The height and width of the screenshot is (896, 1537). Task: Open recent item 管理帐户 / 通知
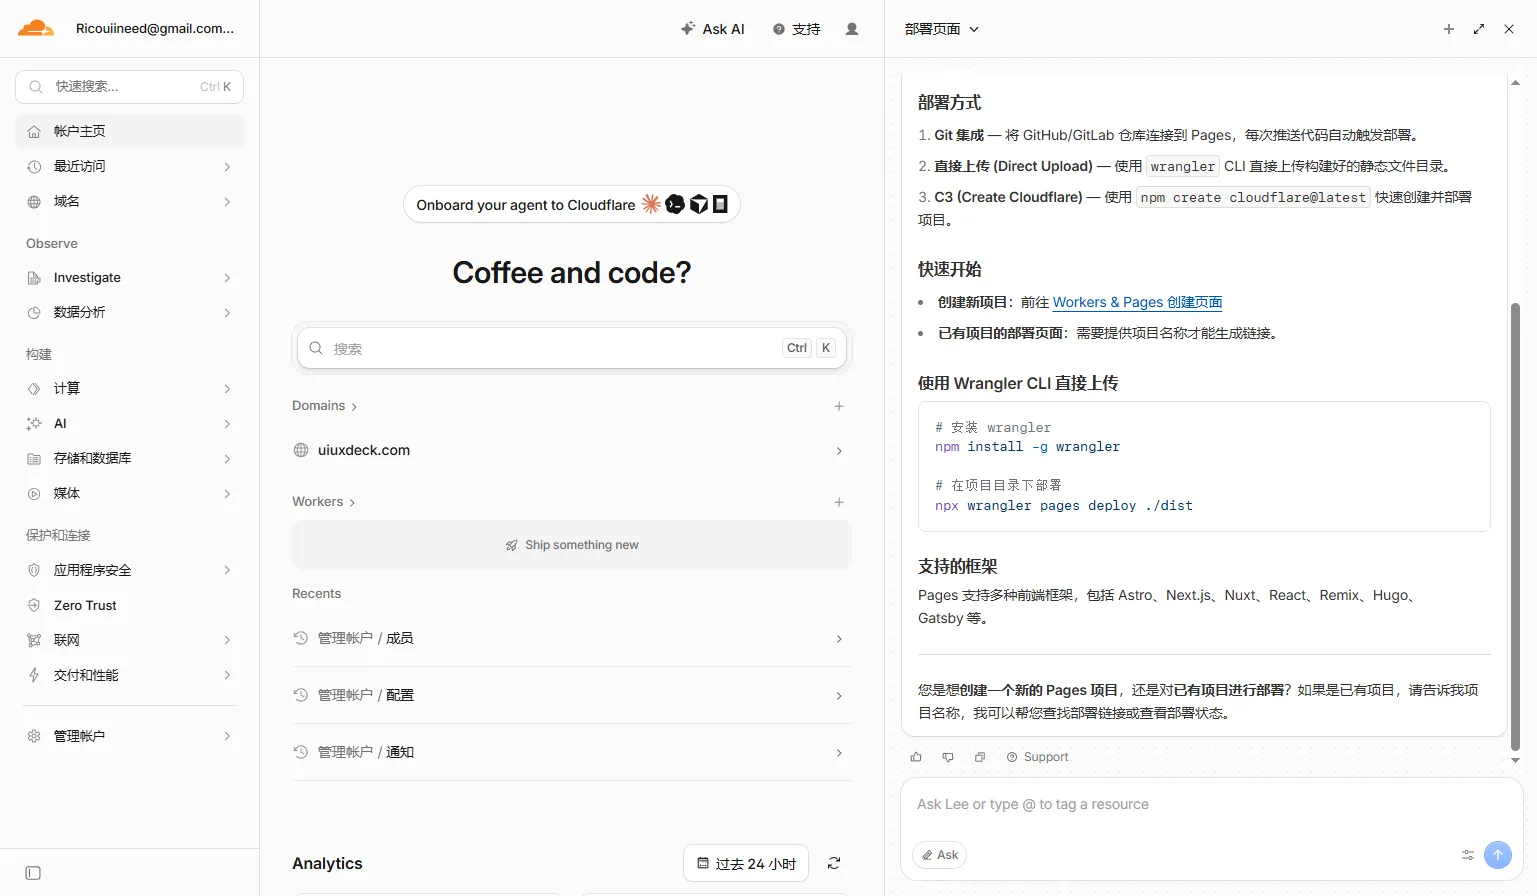572,752
